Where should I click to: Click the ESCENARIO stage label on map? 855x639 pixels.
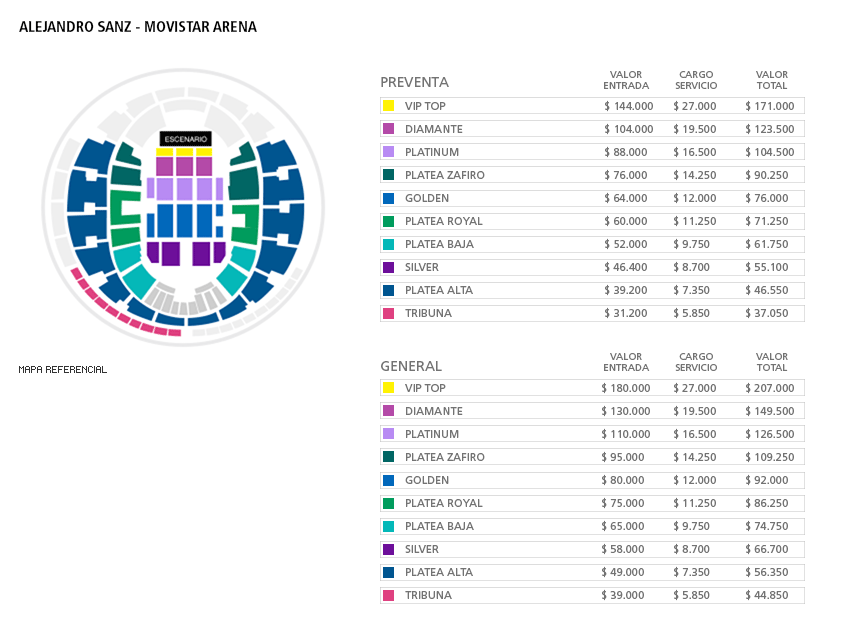(185, 139)
